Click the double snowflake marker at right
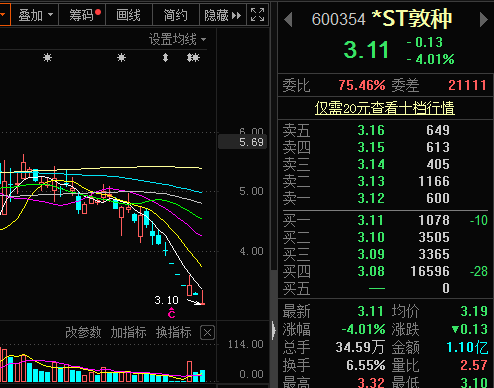The height and width of the screenshot is (388, 494). point(193,58)
